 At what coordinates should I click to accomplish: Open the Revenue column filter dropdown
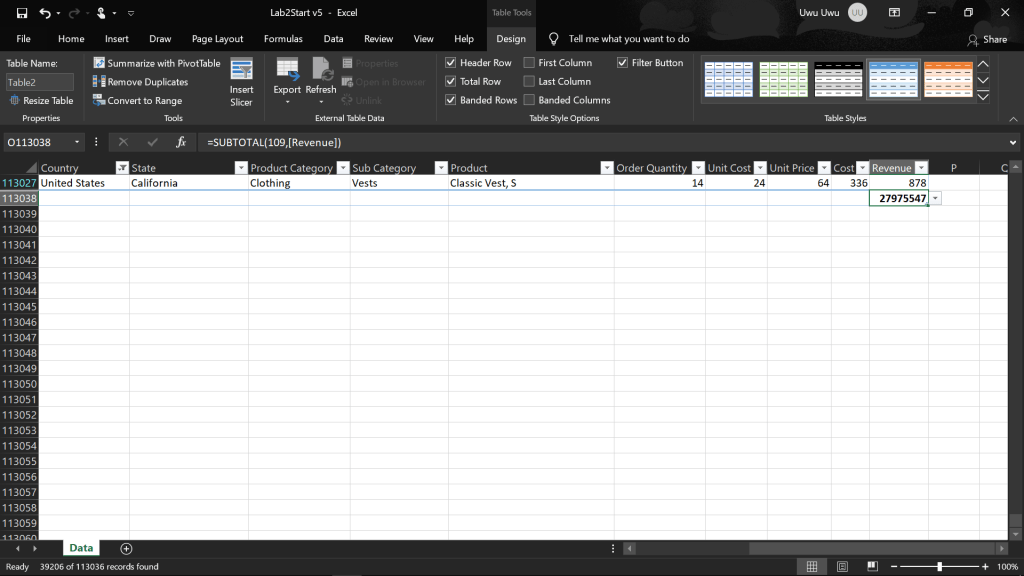coord(921,168)
